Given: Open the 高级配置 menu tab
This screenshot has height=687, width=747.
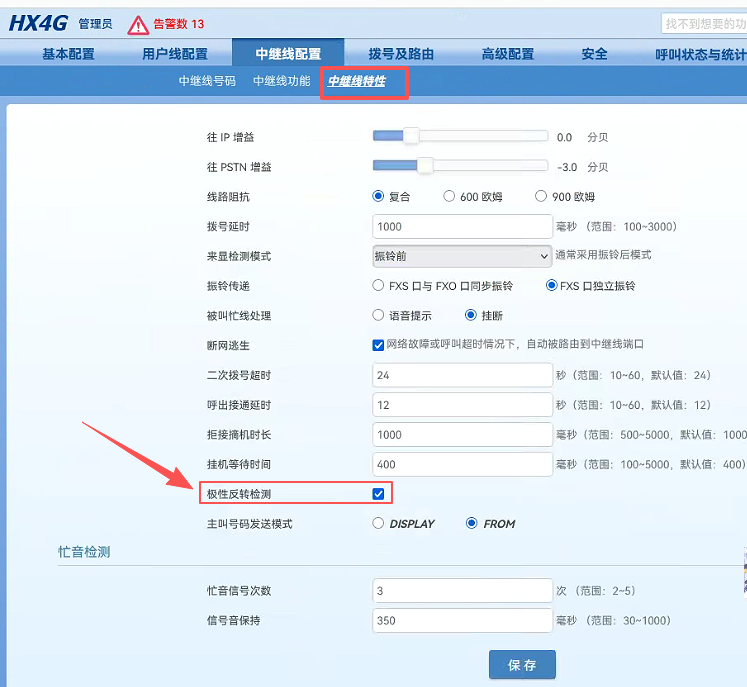Looking at the screenshot, I should pyautogui.click(x=508, y=54).
